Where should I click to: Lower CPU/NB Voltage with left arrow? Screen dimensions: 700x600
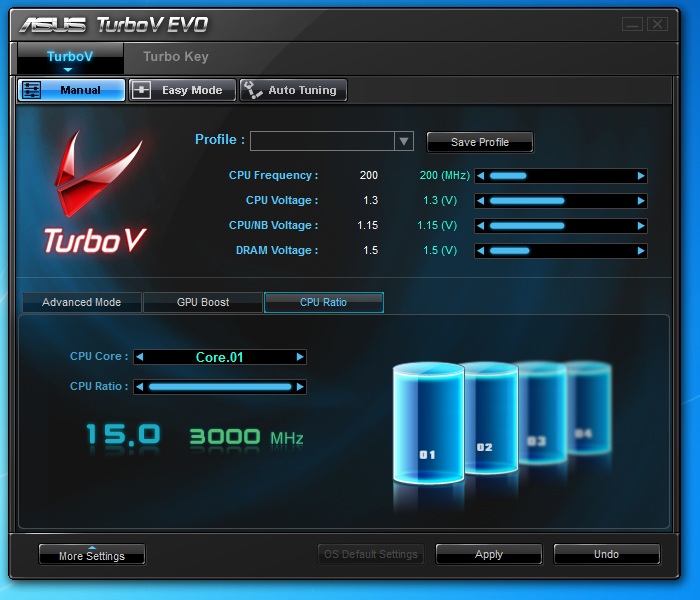481,226
